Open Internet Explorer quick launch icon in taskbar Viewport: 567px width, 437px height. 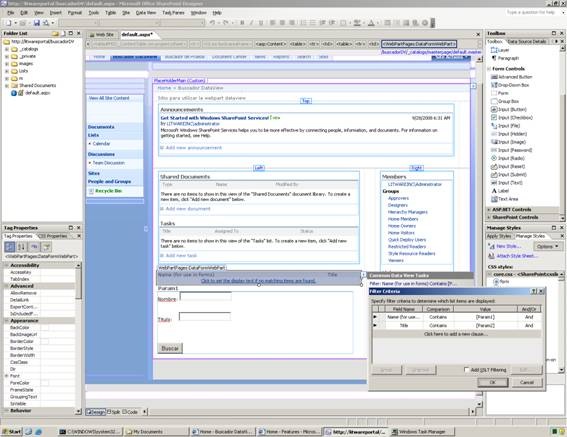38,432
